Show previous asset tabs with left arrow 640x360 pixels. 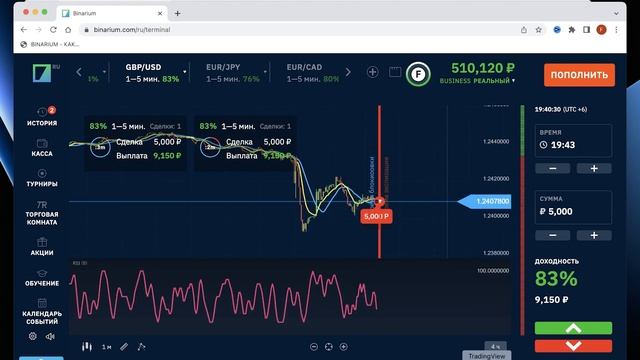[x=79, y=72]
